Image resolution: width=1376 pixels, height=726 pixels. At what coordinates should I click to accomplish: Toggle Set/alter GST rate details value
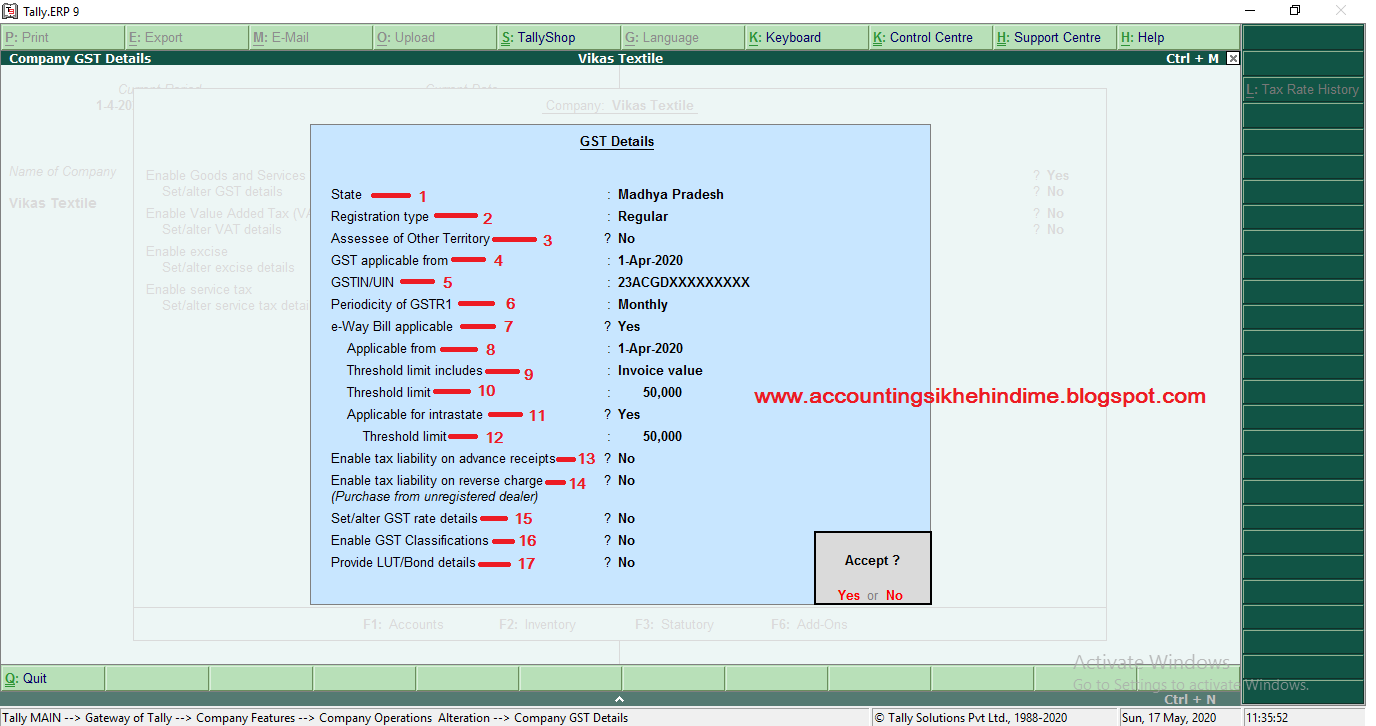(x=626, y=518)
